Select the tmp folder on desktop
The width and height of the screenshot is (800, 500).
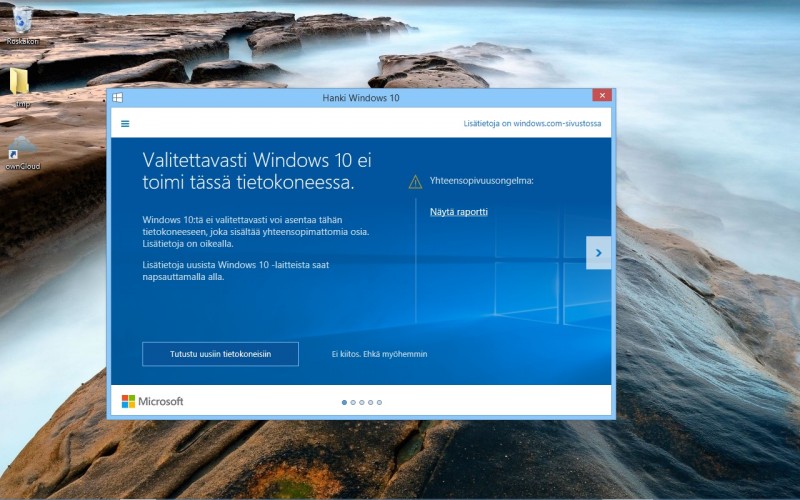click(21, 84)
